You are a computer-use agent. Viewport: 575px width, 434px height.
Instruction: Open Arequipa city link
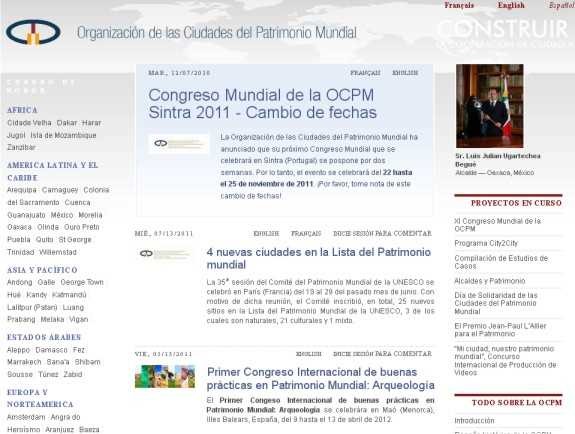[22, 190]
